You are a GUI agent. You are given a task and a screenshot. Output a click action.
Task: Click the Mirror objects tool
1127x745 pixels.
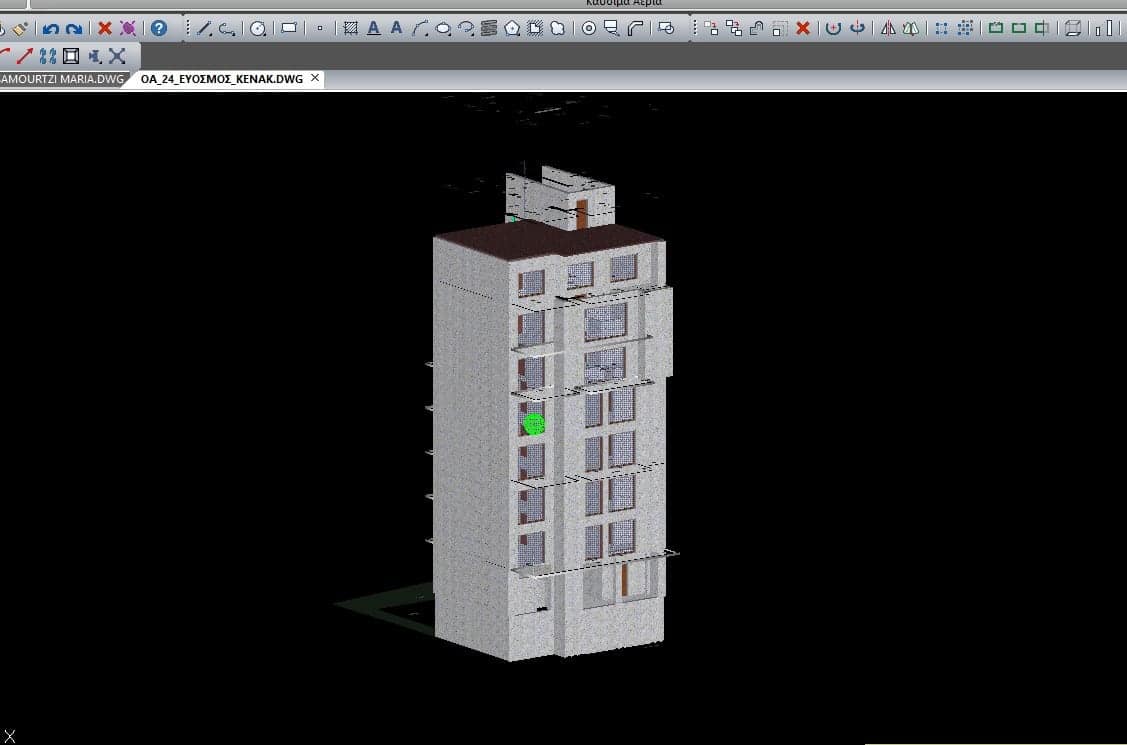887,28
